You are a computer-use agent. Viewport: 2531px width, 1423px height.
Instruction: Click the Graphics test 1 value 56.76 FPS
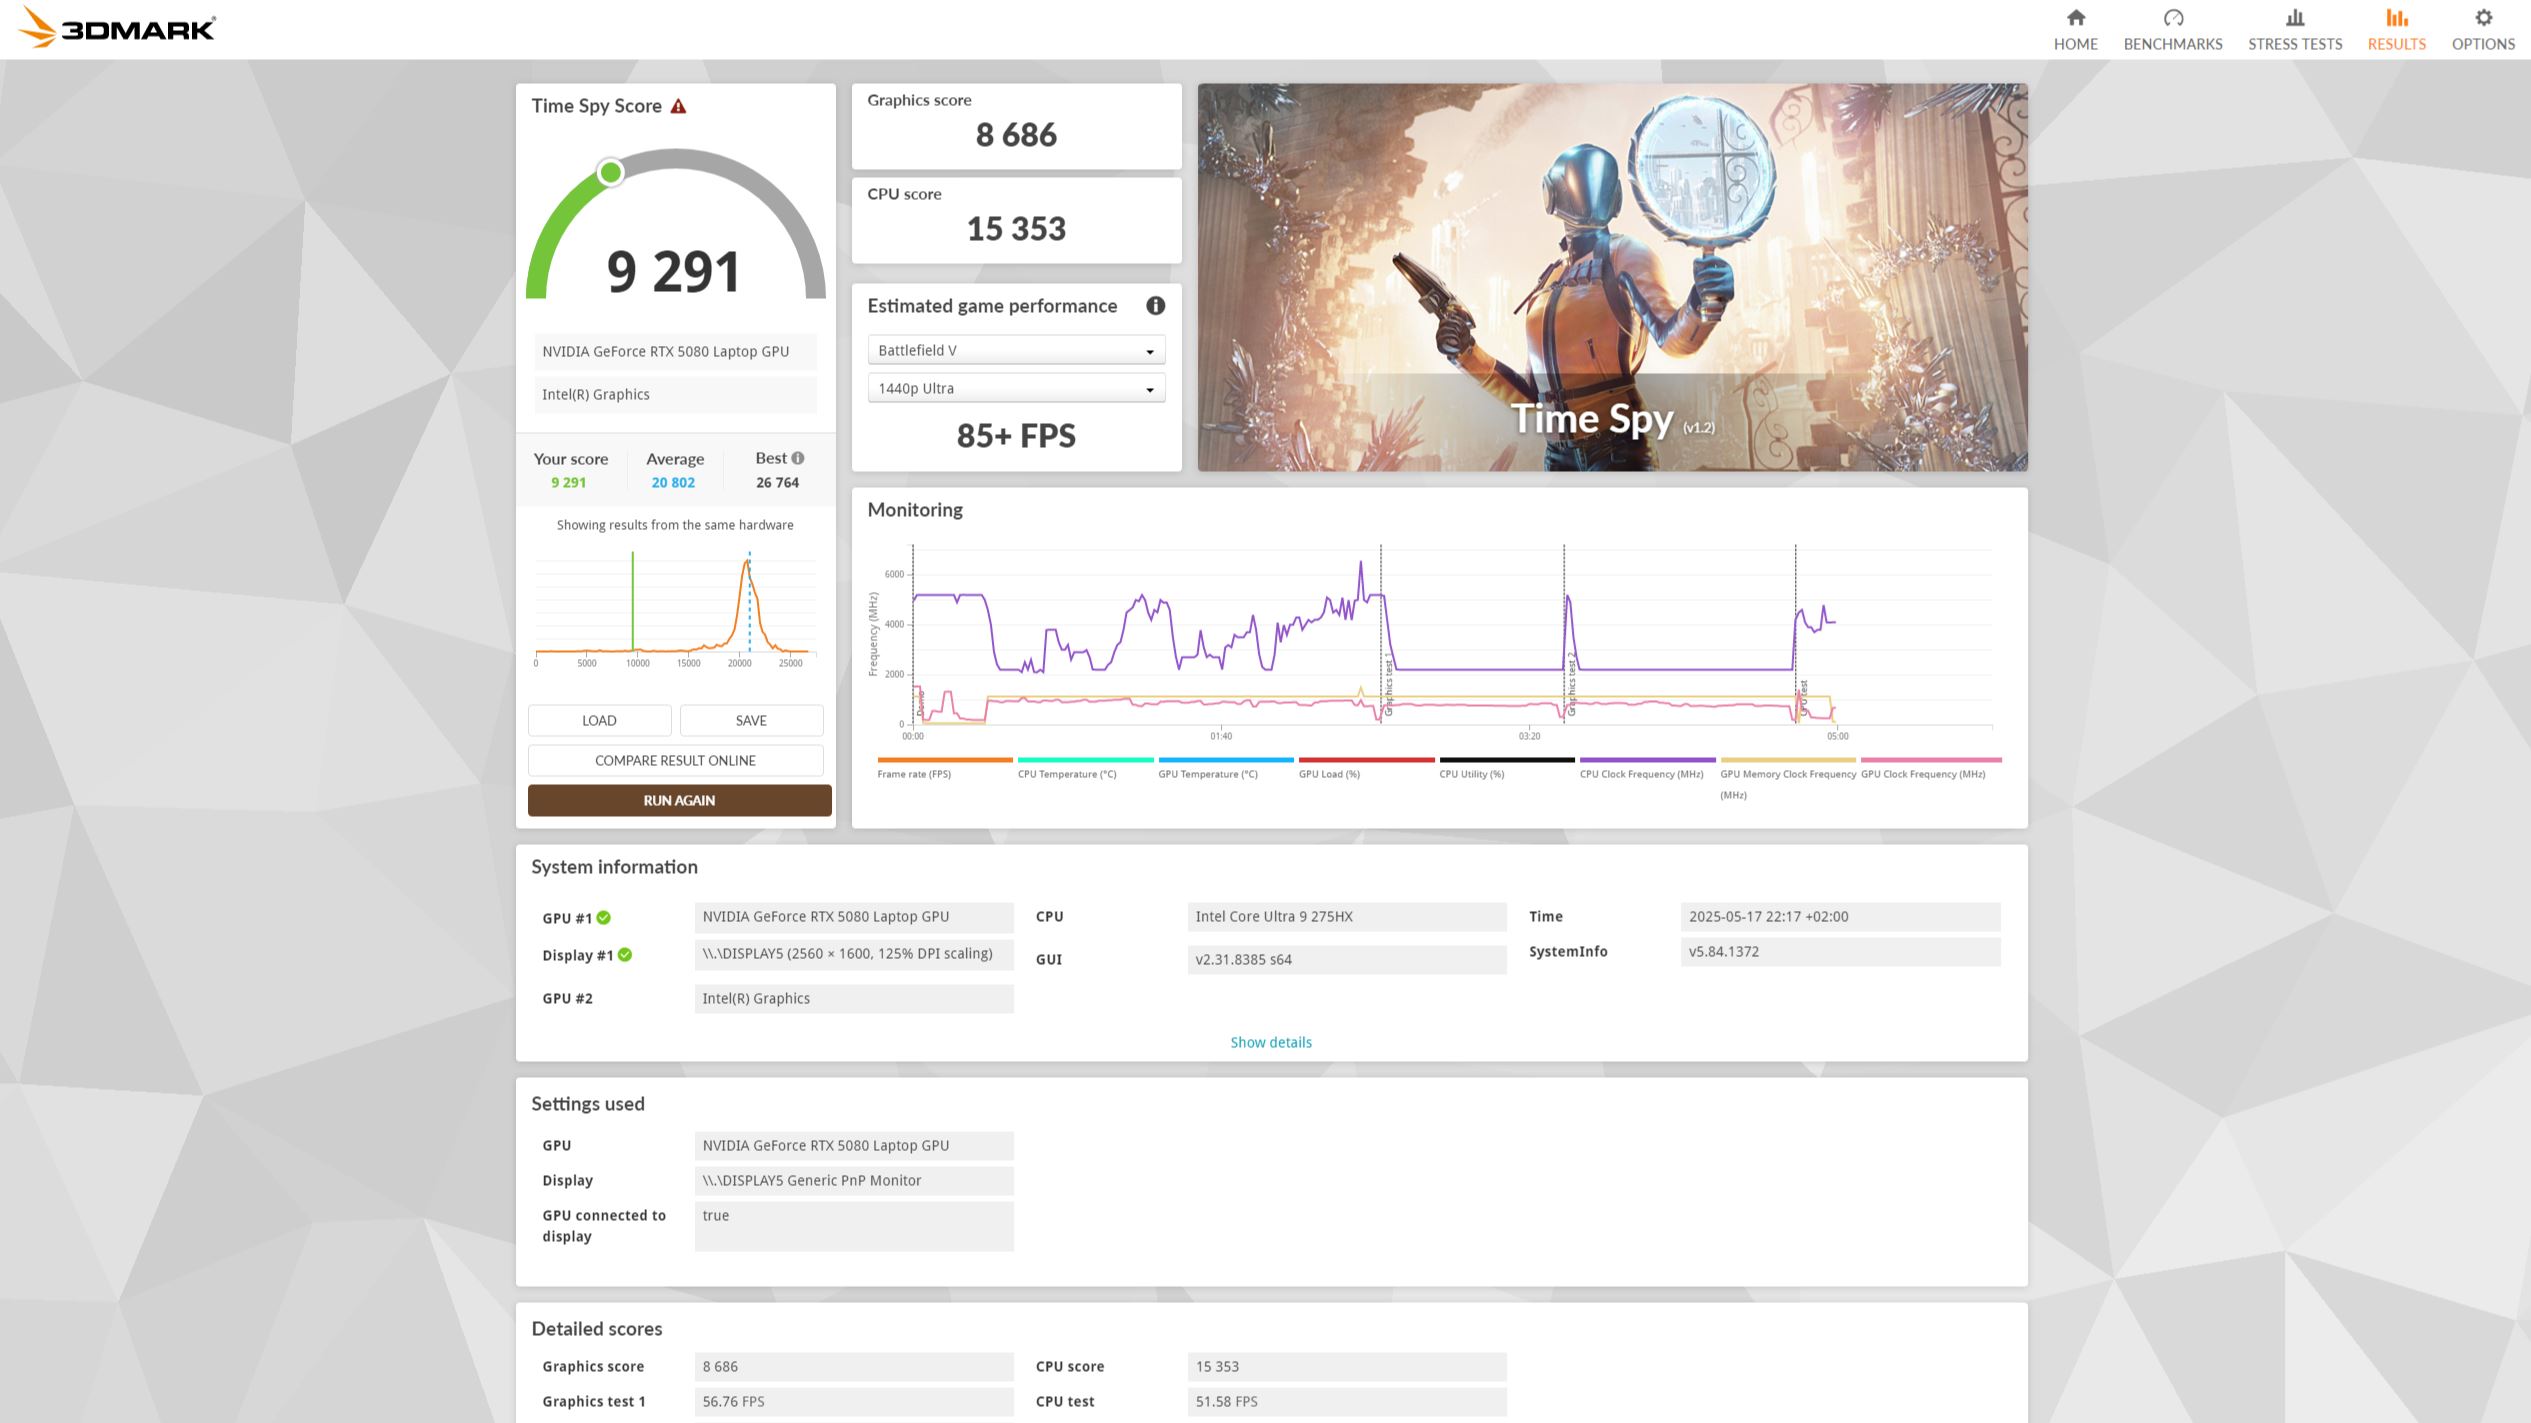pyautogui.click(x=854, y=1402)
